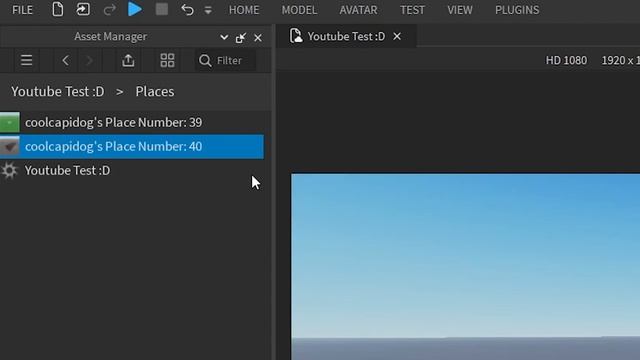Click the Places breadcrumb
The height and width of the screenshot is (360, 640).
(x=155, y=91)
